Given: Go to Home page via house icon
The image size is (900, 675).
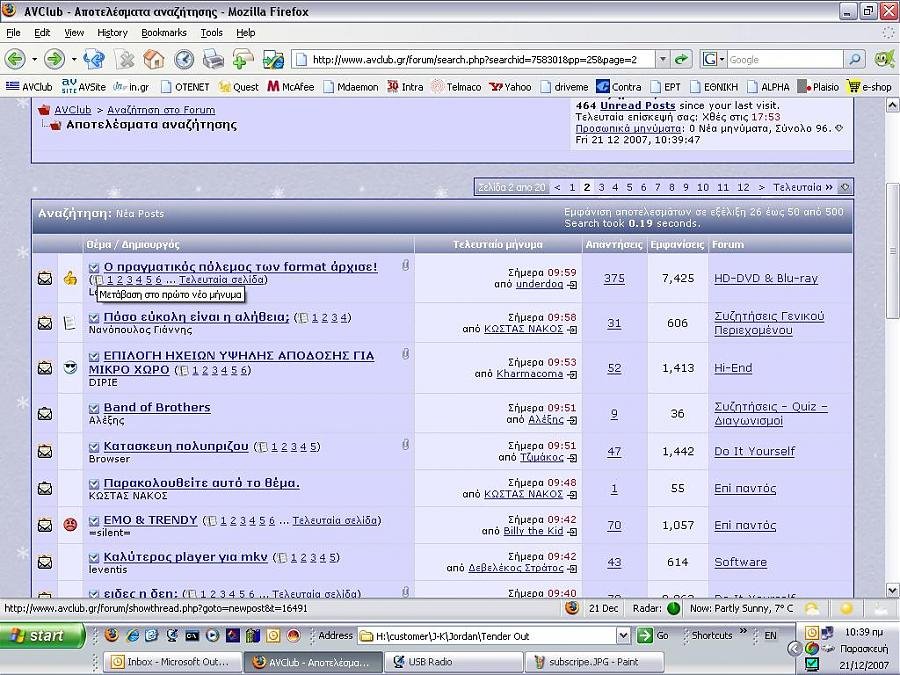Looking at the screenshot, I should [x=154, y=59].
